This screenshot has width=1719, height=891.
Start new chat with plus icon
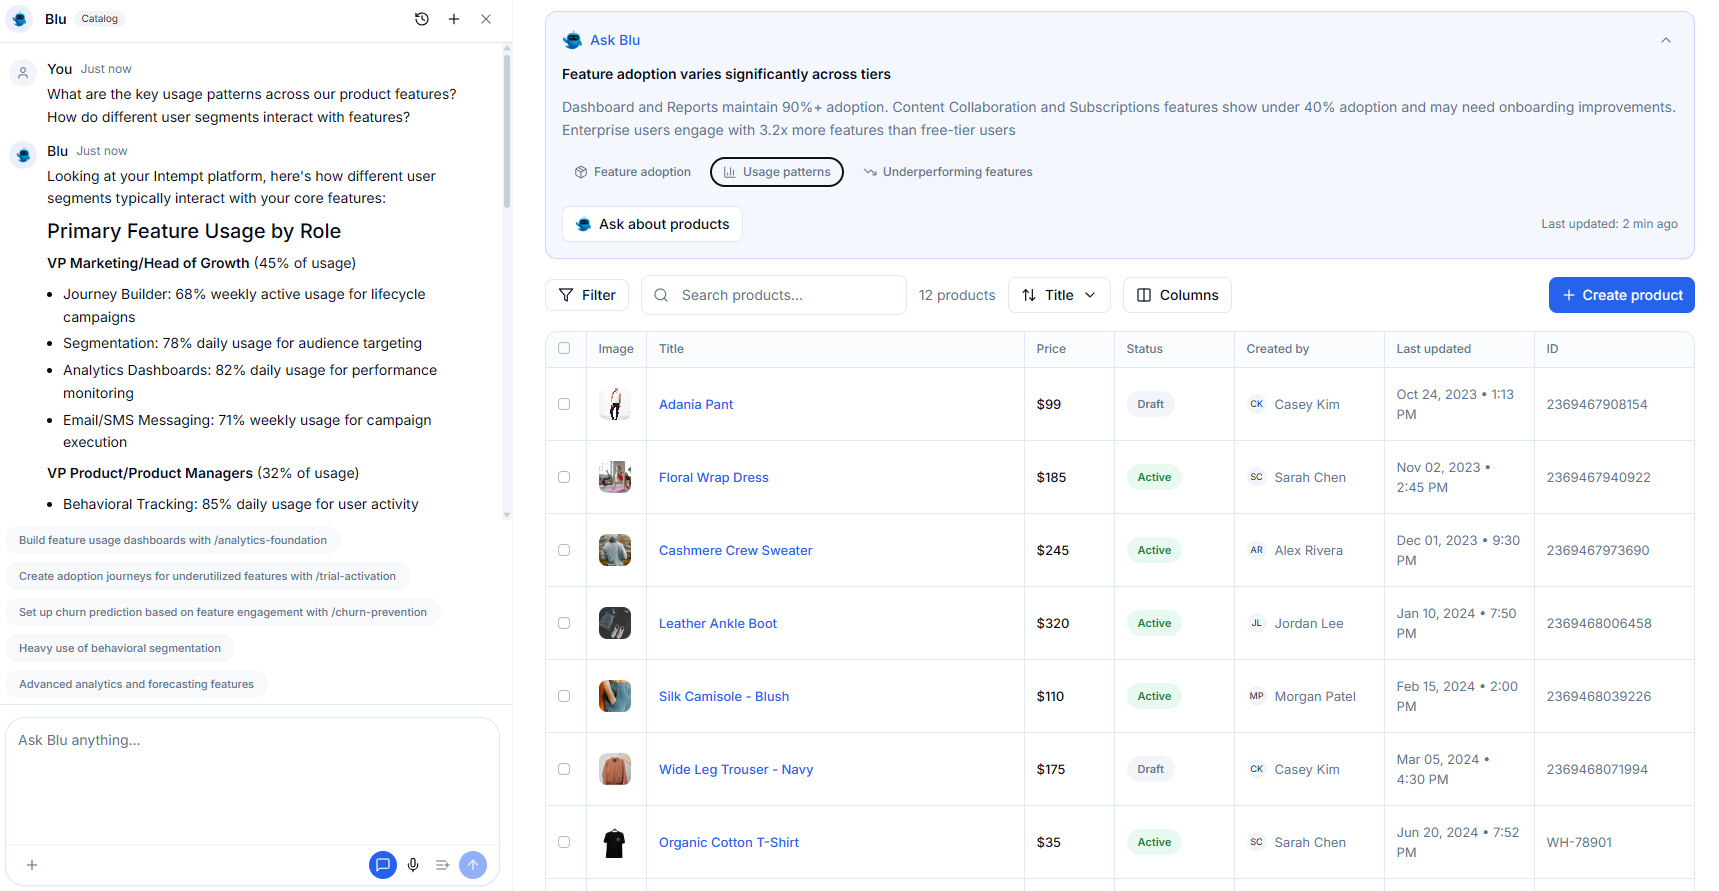click(x=454, y=19)
